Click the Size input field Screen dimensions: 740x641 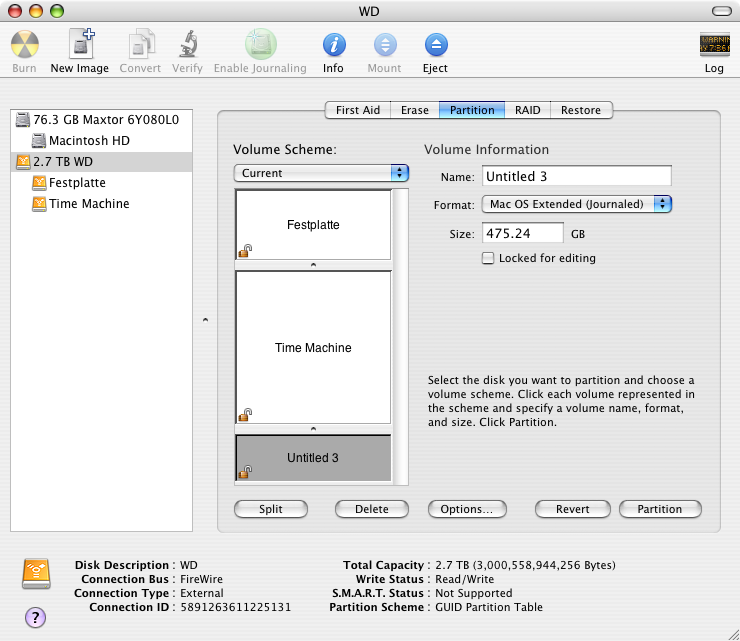pos(522,233)
